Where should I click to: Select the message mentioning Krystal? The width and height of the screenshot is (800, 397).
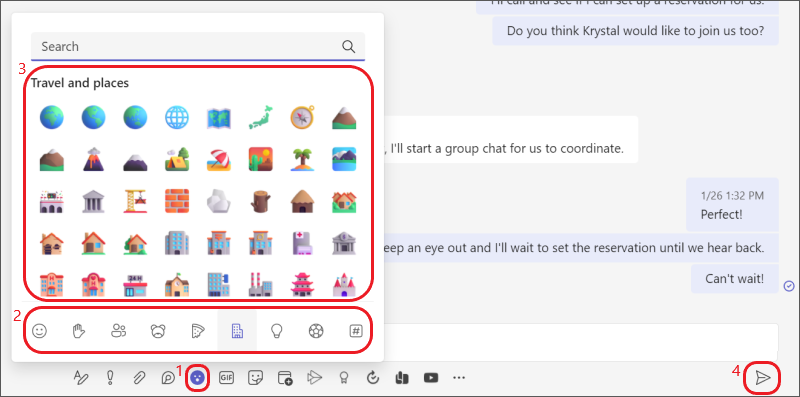coord(635,31)
